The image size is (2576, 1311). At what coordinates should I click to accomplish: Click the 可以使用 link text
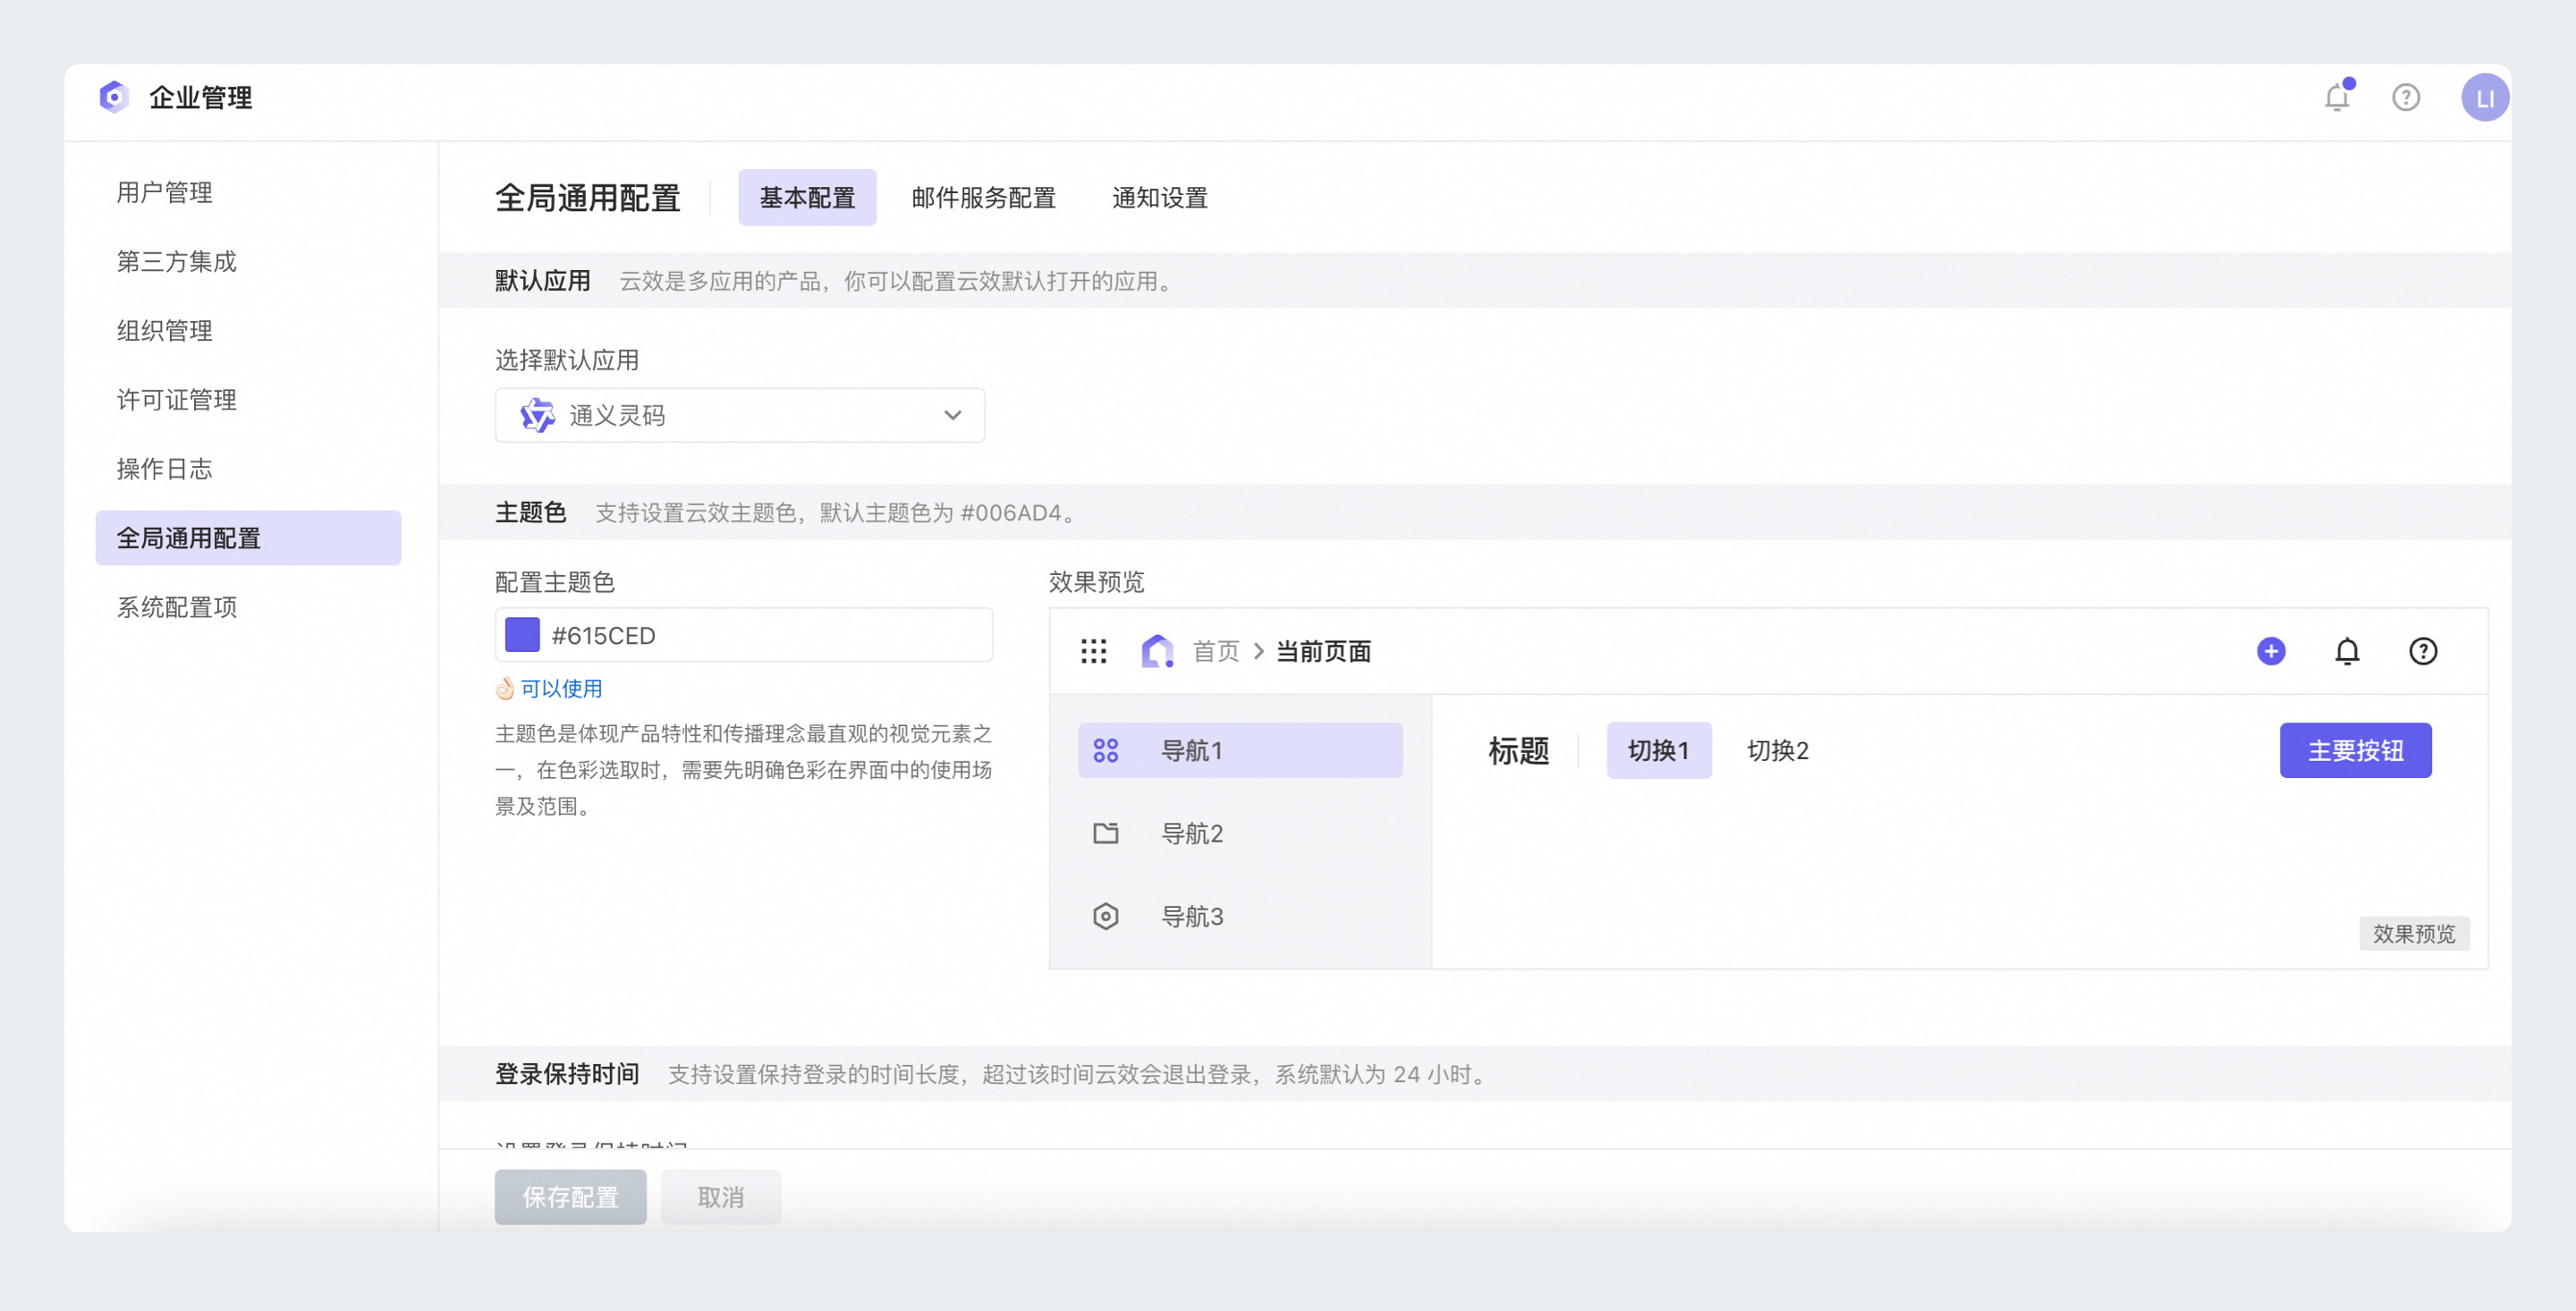click(562, 688)
